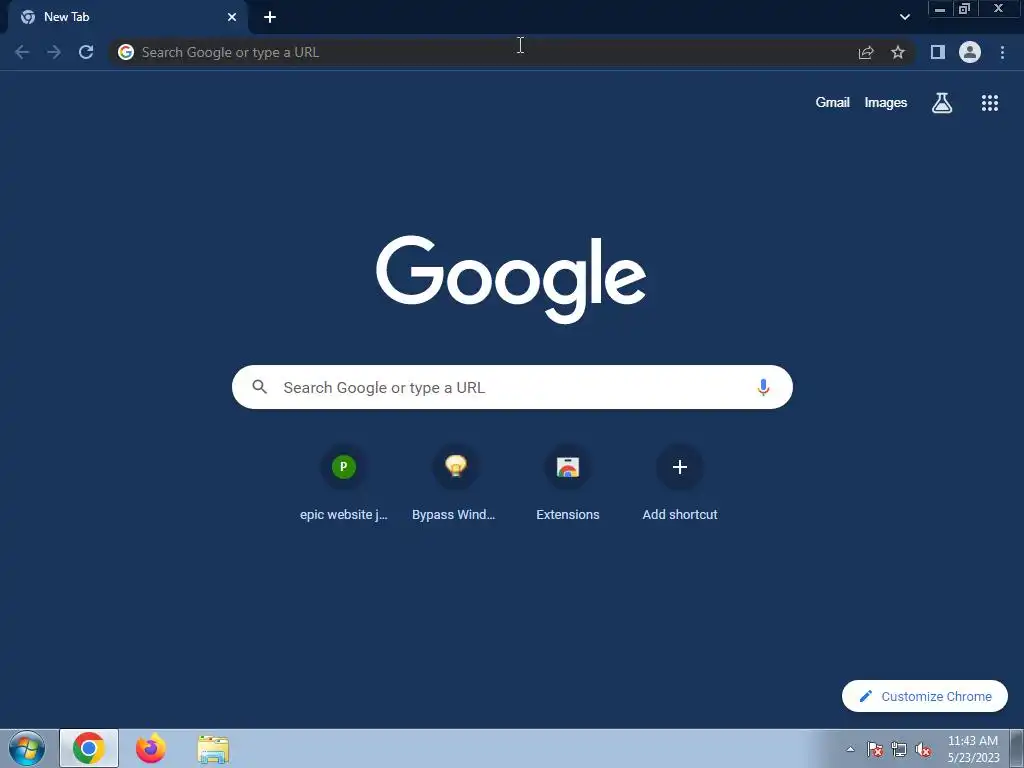The width and height of the screenshot is (1024, 768).
Task: Open Chrome's three-dot menu
Action: point(1002,52)
